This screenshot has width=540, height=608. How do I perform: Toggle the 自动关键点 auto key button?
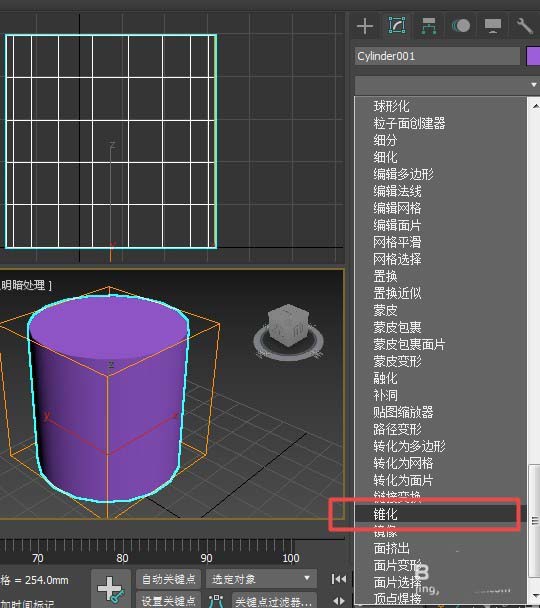169,579
